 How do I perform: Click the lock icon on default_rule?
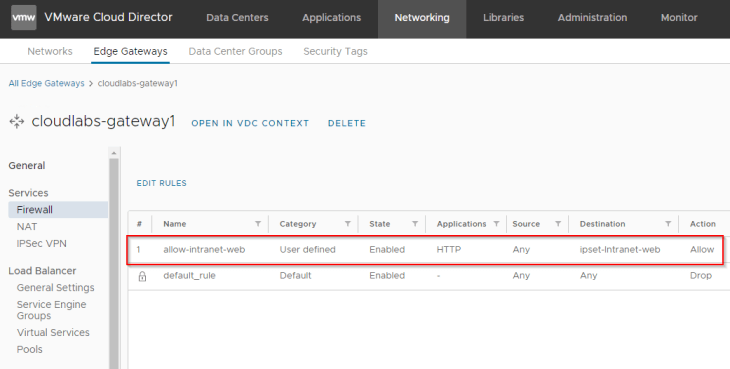click(142, 276)
